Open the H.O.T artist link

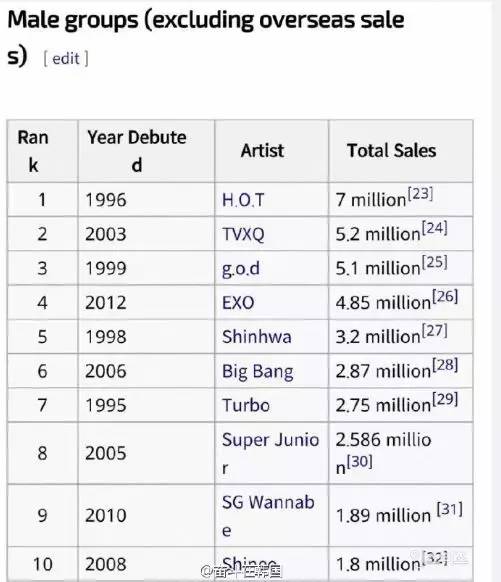[243, 200]
